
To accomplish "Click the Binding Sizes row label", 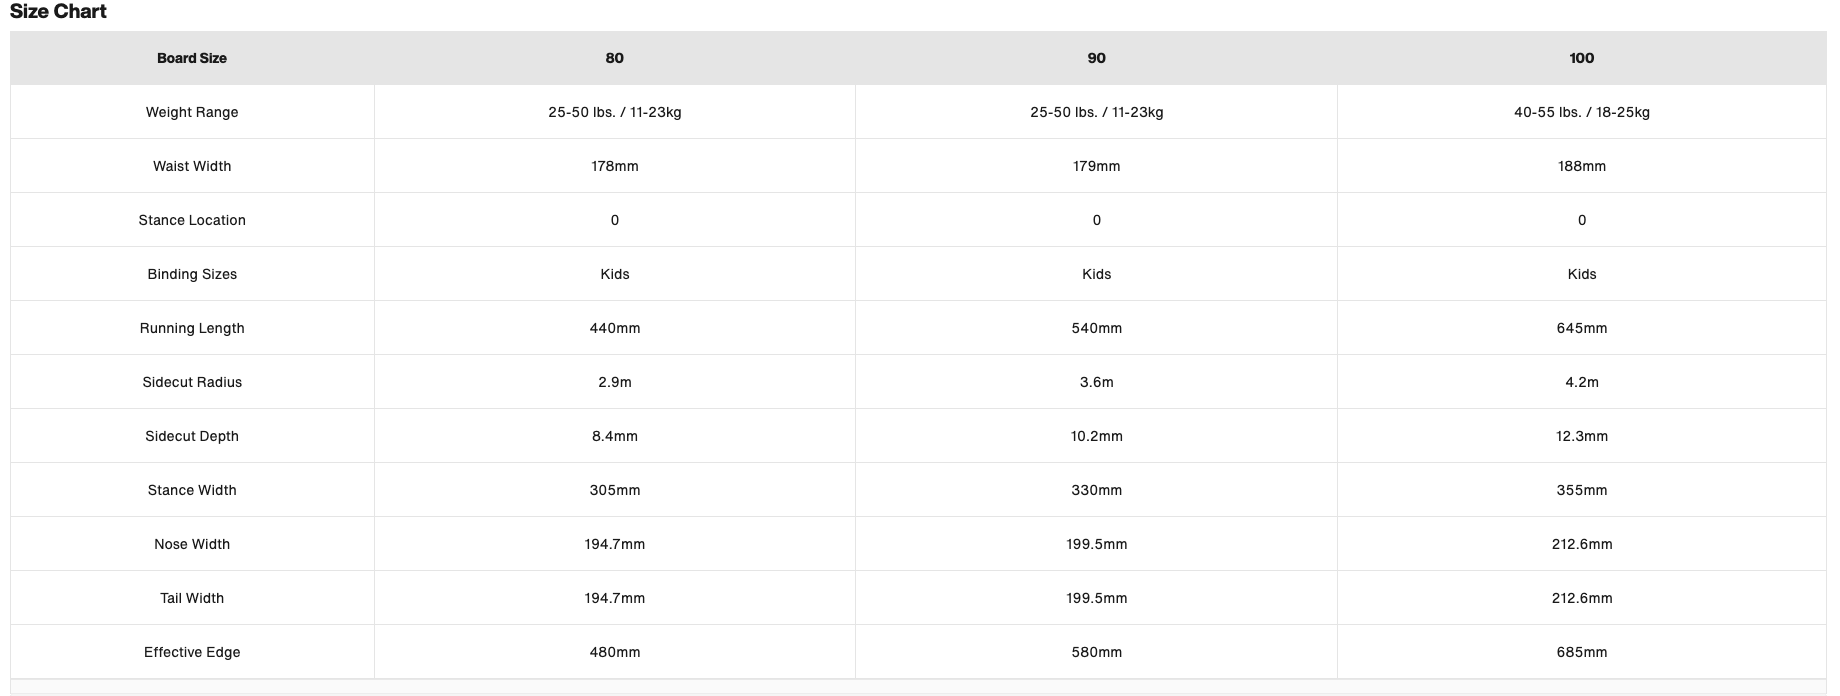I will [x=192, y=274].
